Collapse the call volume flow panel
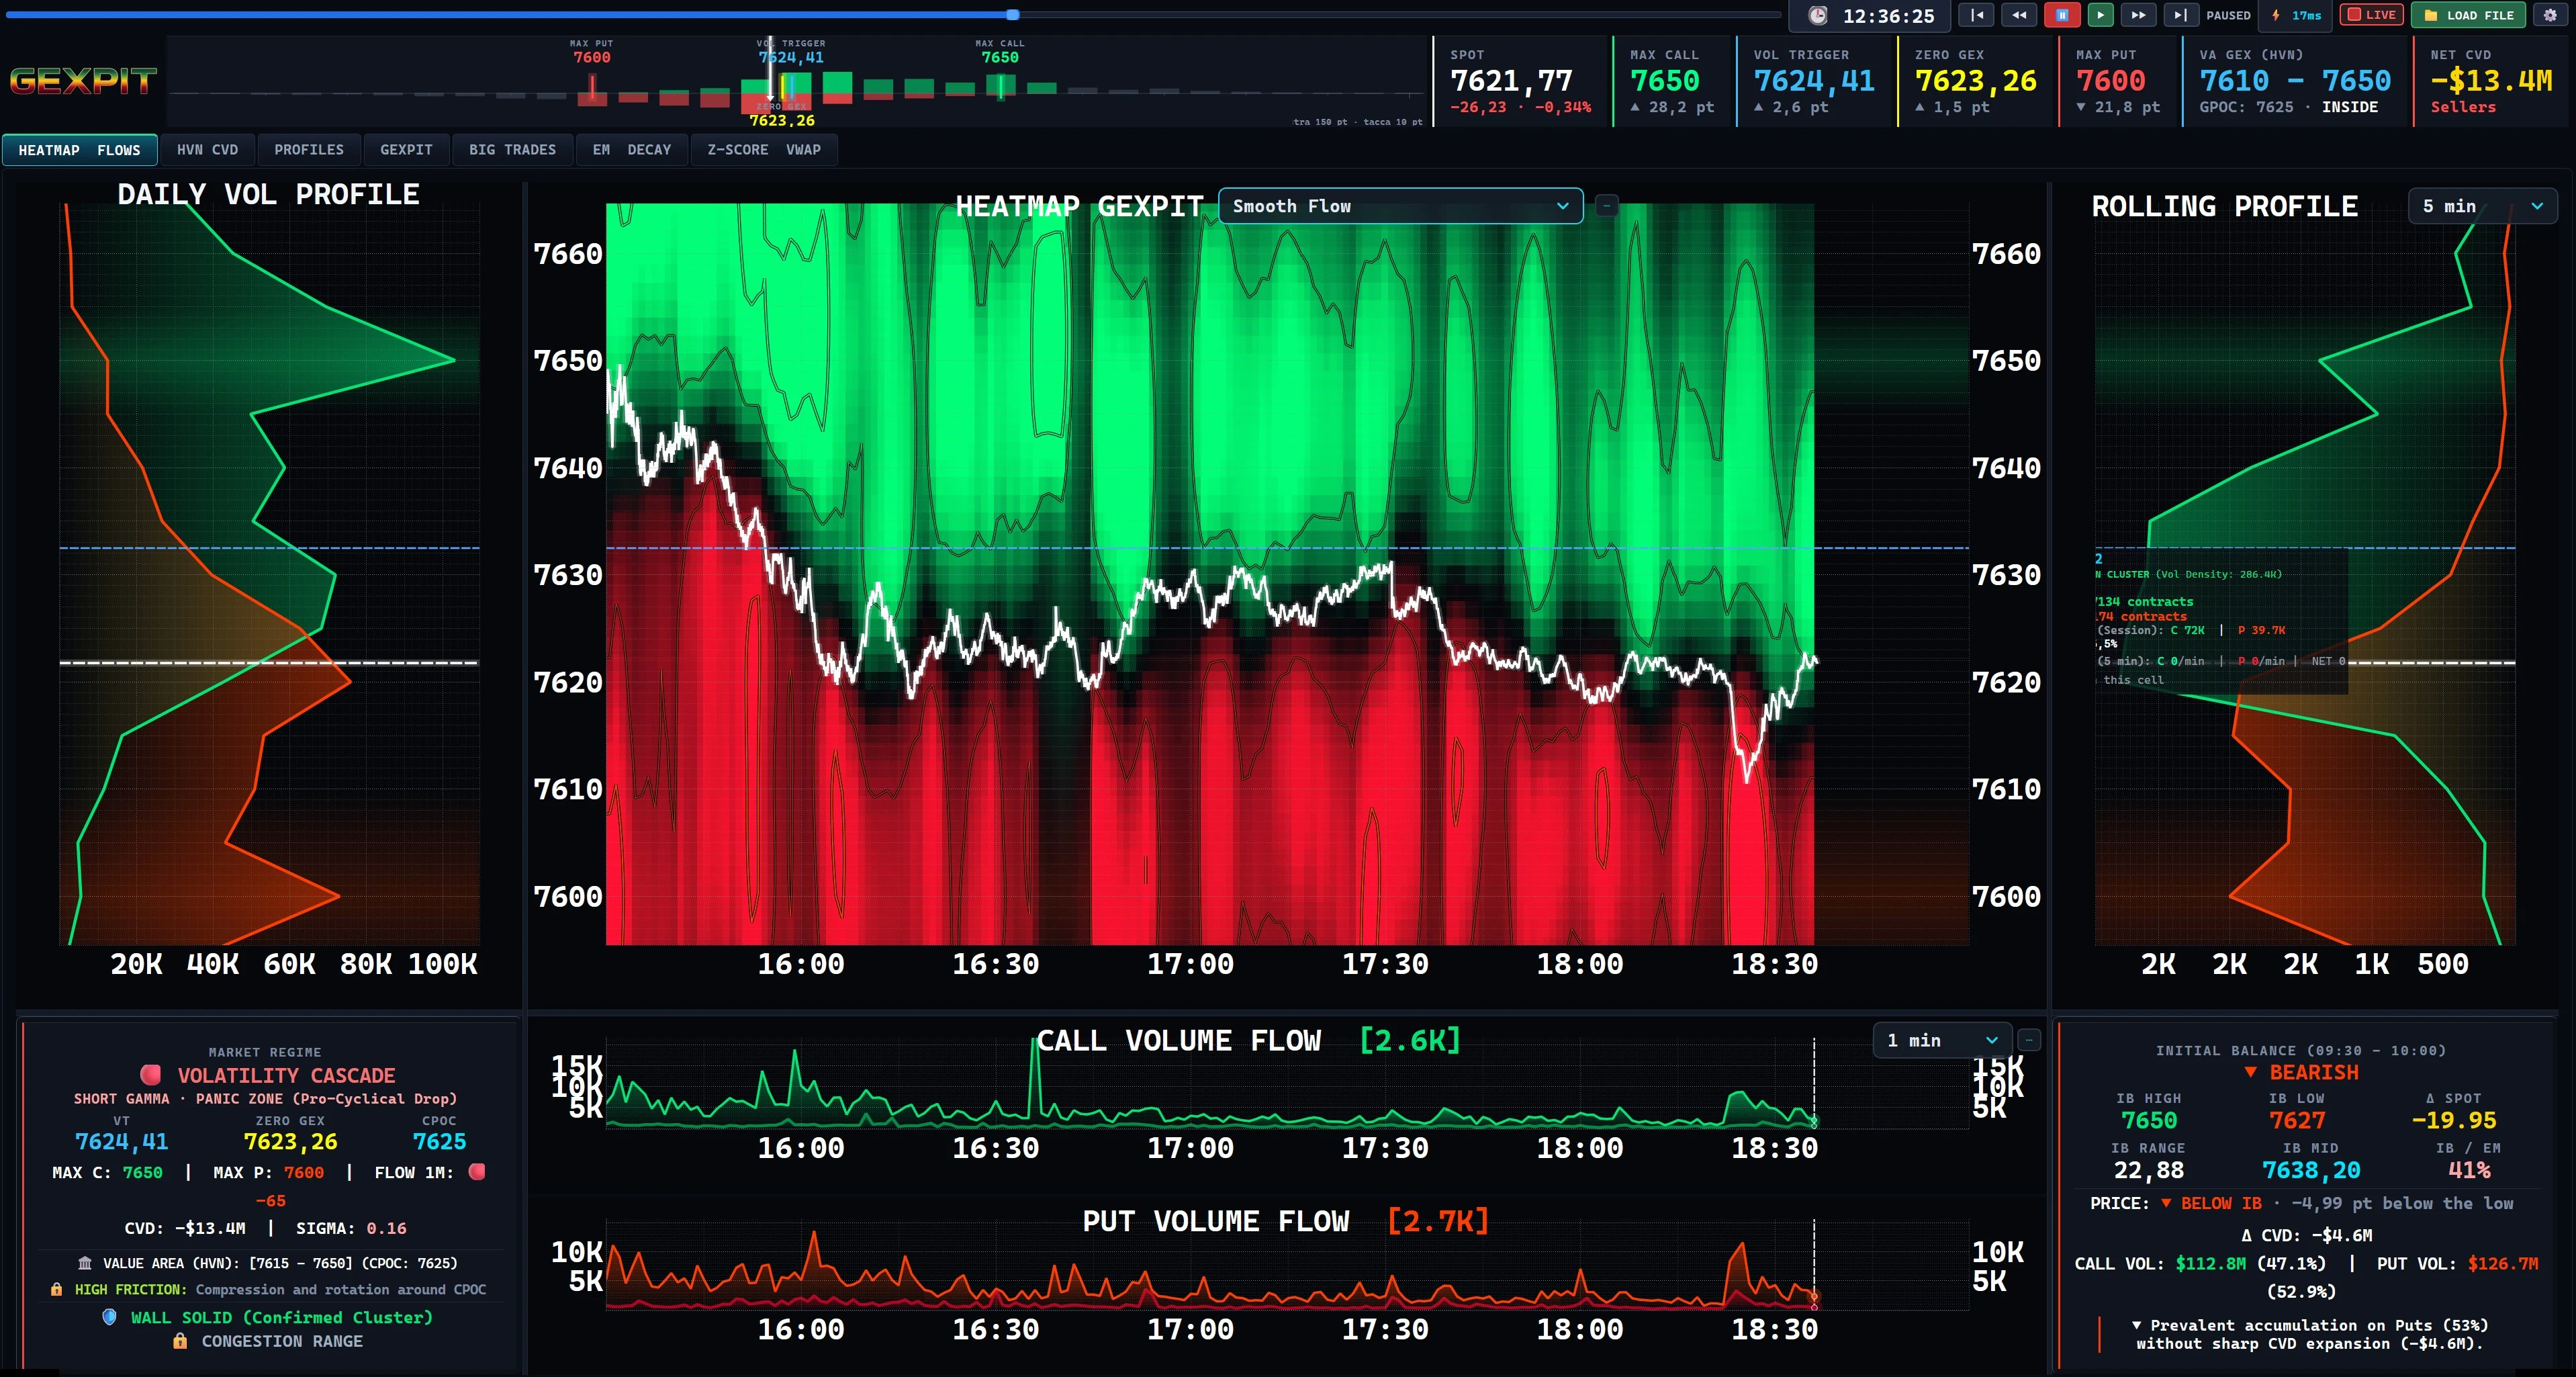This screenshot has width=2576, height=1377. (2029, 1040)
